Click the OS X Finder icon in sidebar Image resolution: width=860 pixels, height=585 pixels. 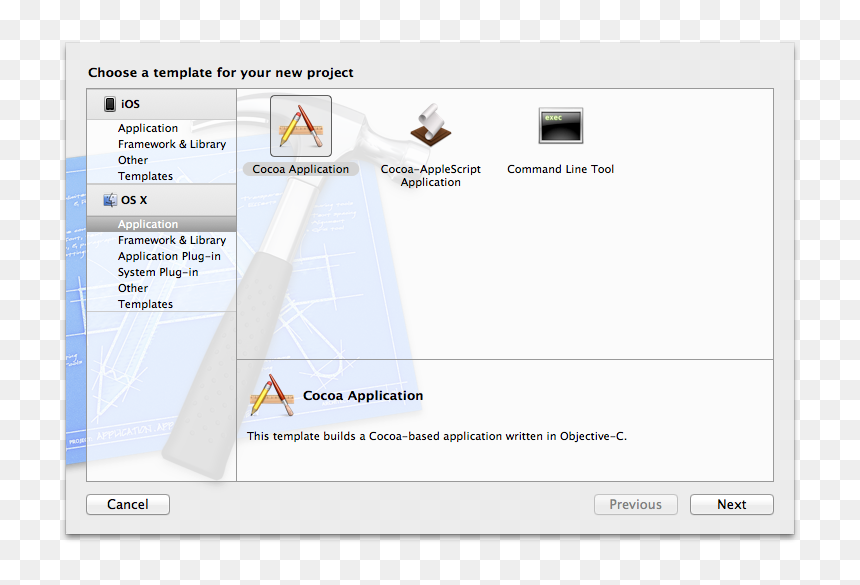[x=110, y=200]
